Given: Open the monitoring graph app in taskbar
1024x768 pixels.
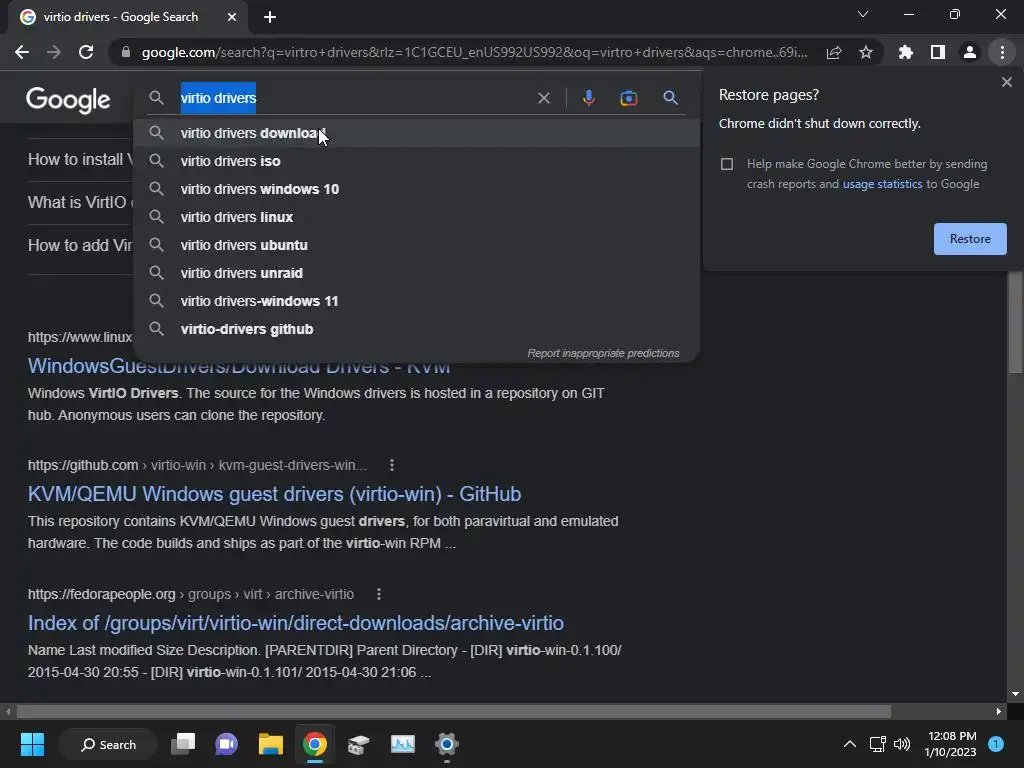Looking at the screenshot, I should pos(402,744).
